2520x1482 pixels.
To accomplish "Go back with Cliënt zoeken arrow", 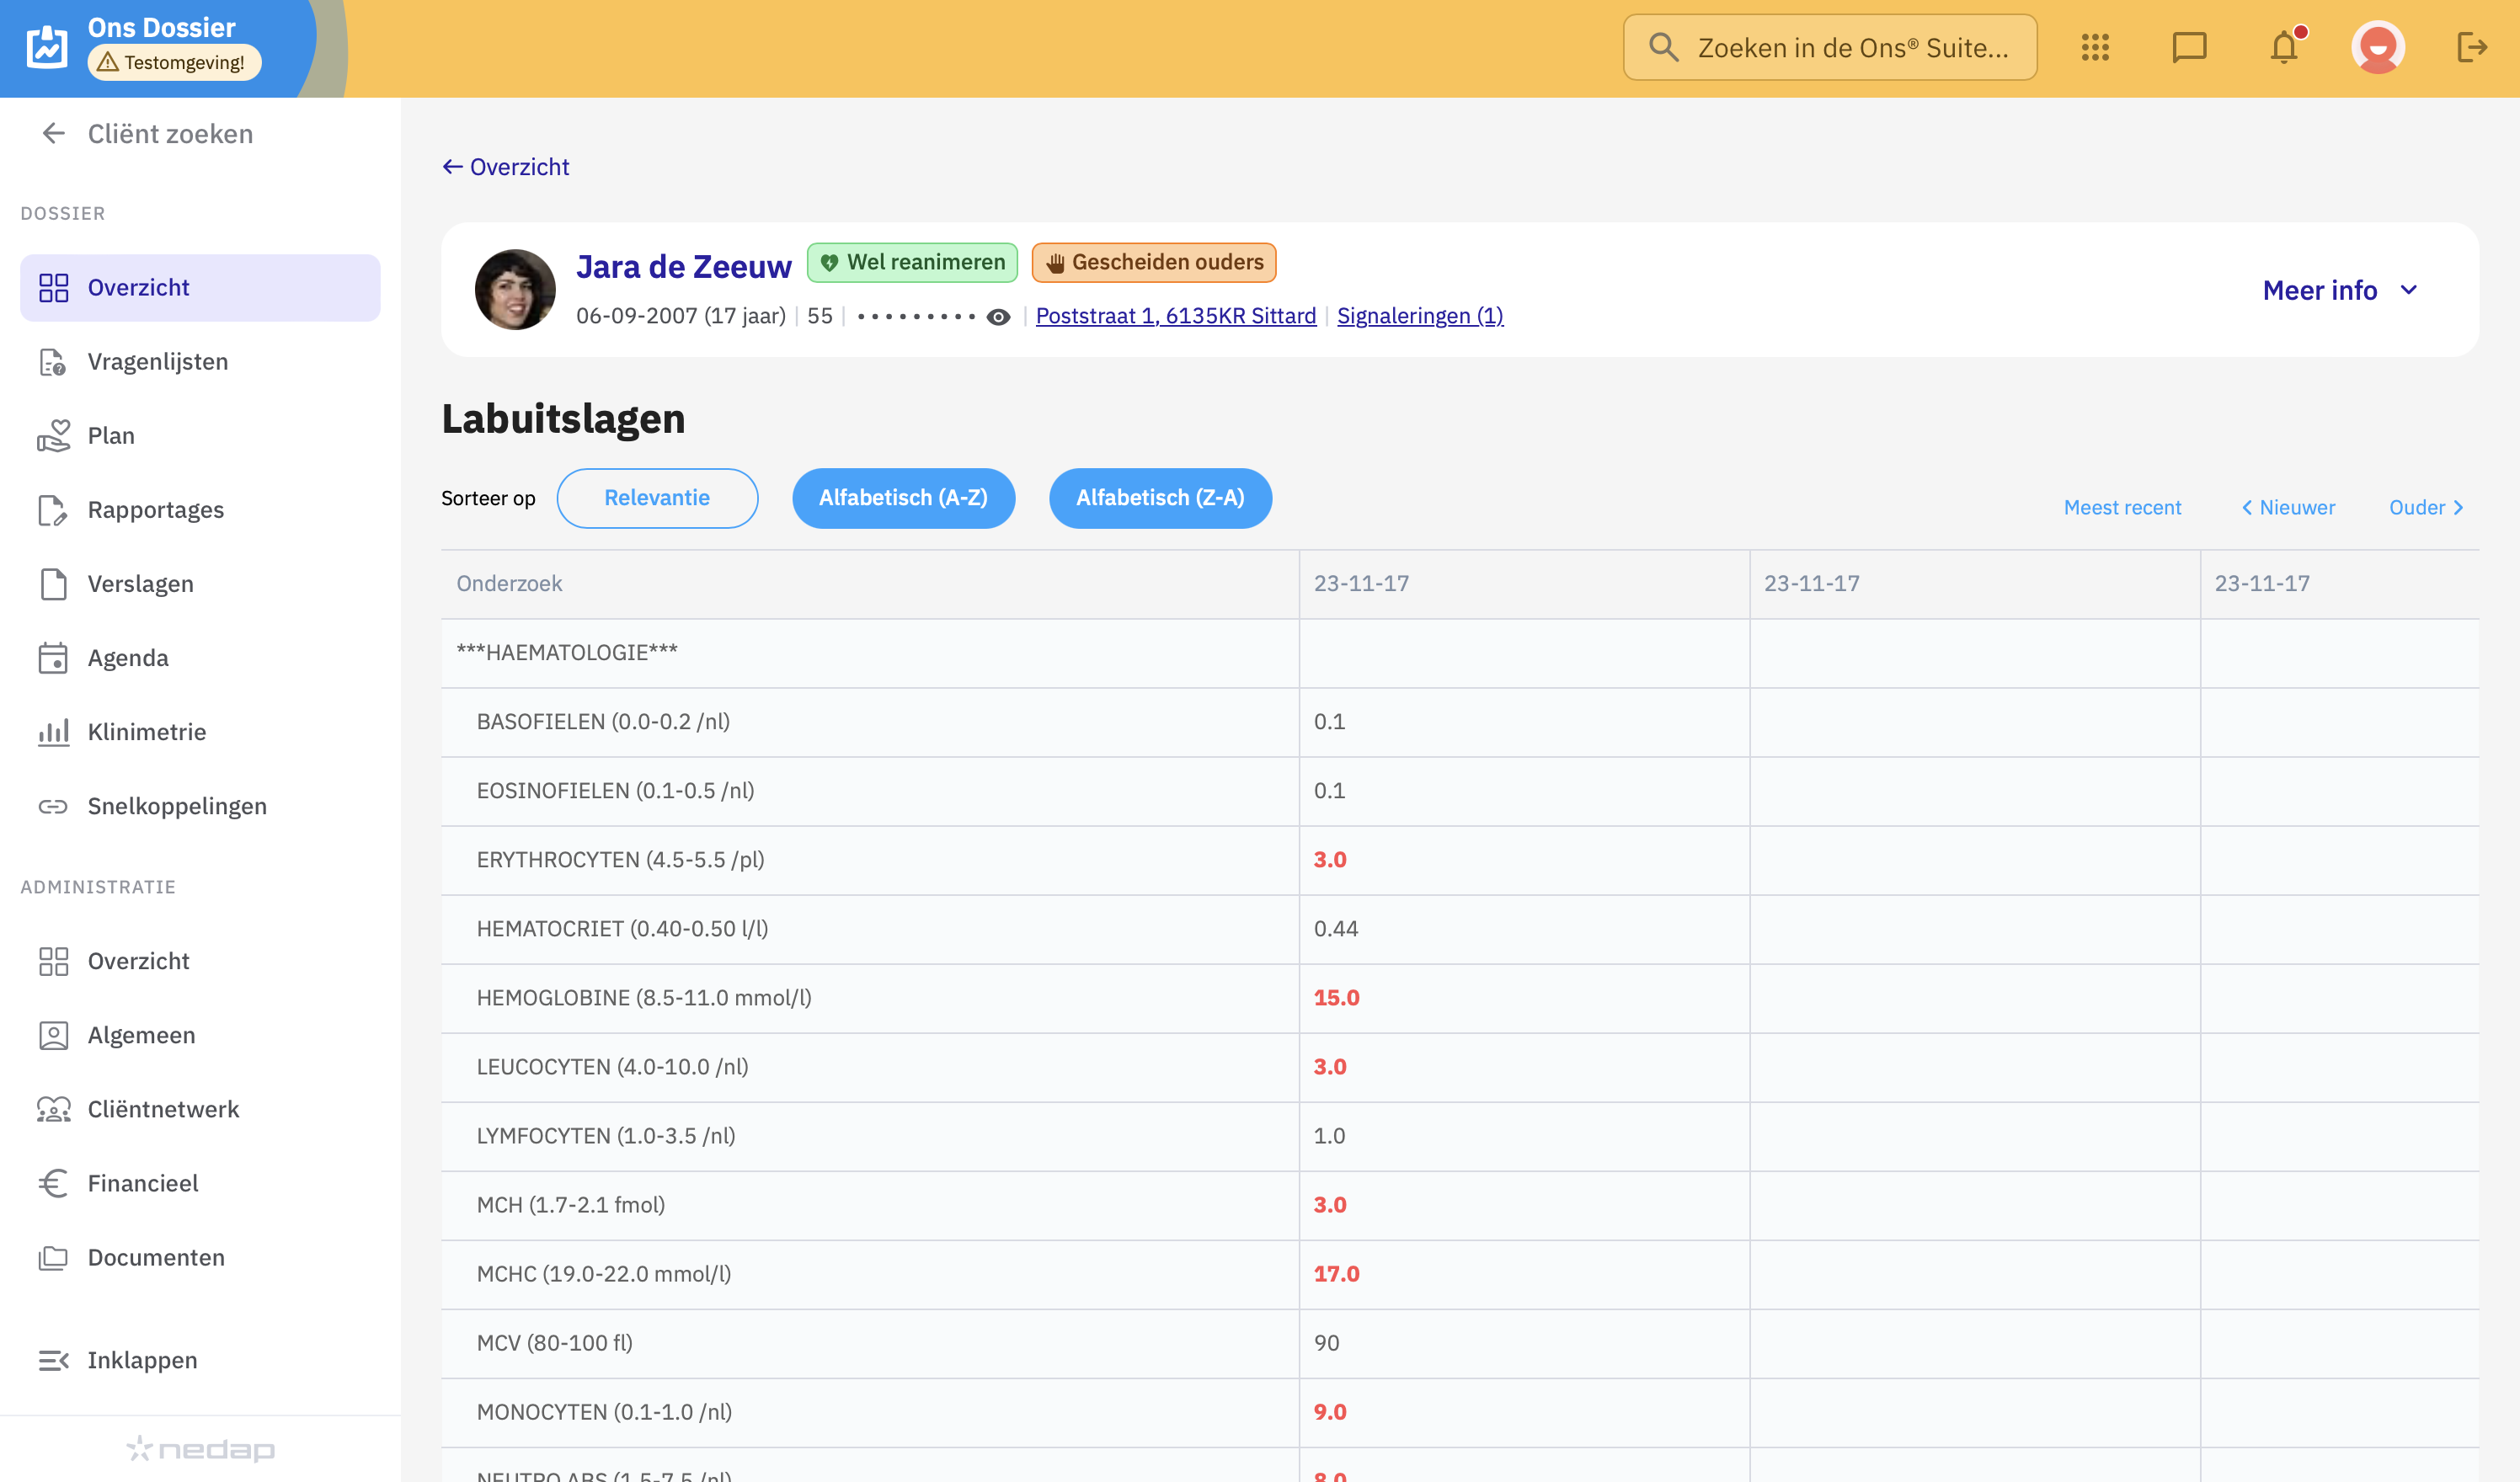I will click(x=53, y=133).
